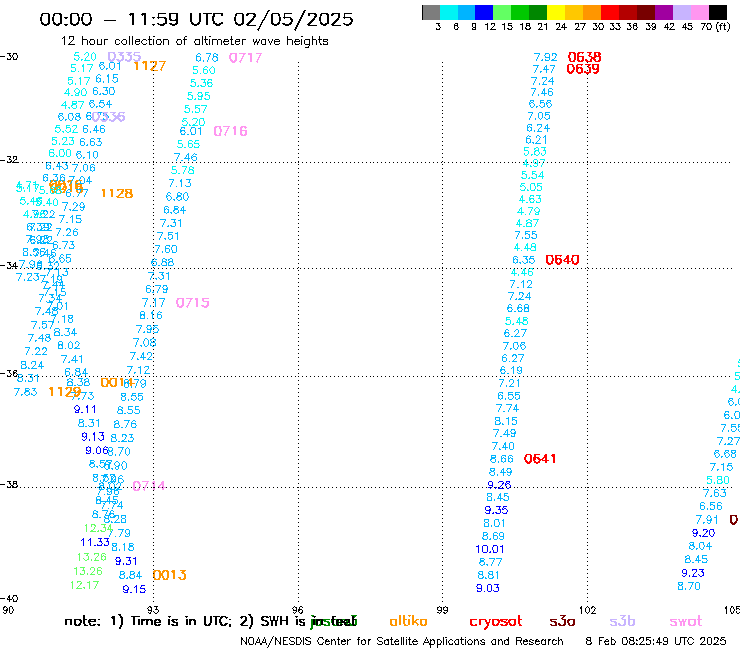Click the purple legend swatch before 42
The image size is (740, 650).
coord(664,12)
